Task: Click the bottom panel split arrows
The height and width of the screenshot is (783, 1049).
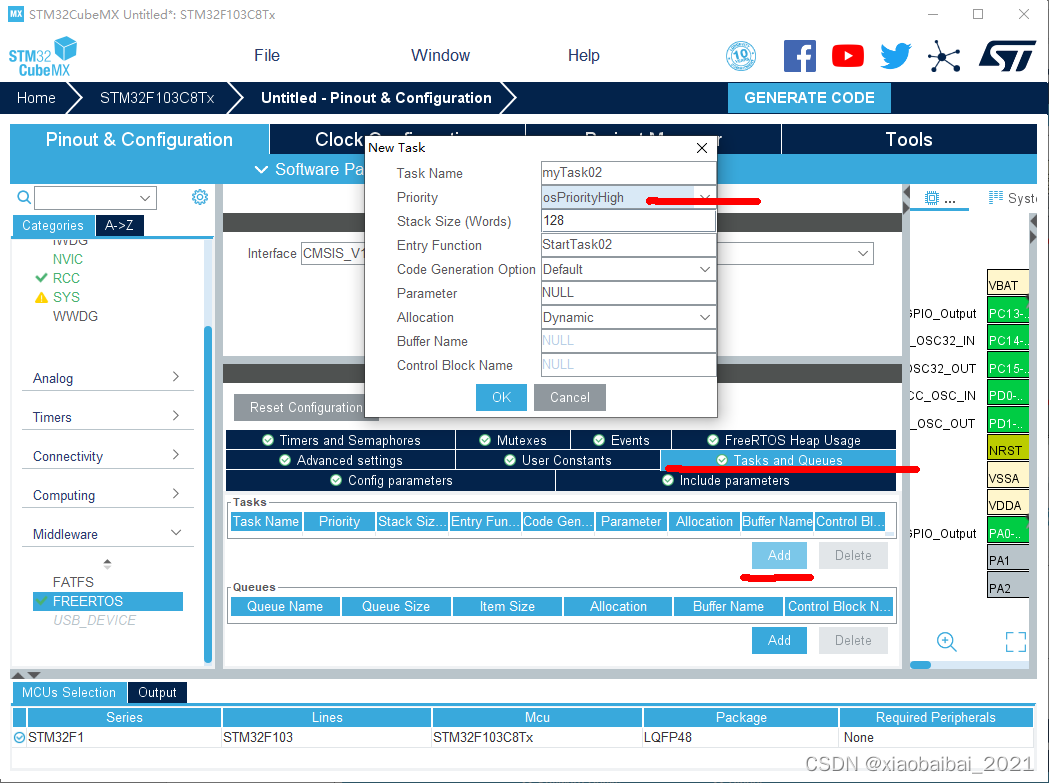Action: point(26,675)
